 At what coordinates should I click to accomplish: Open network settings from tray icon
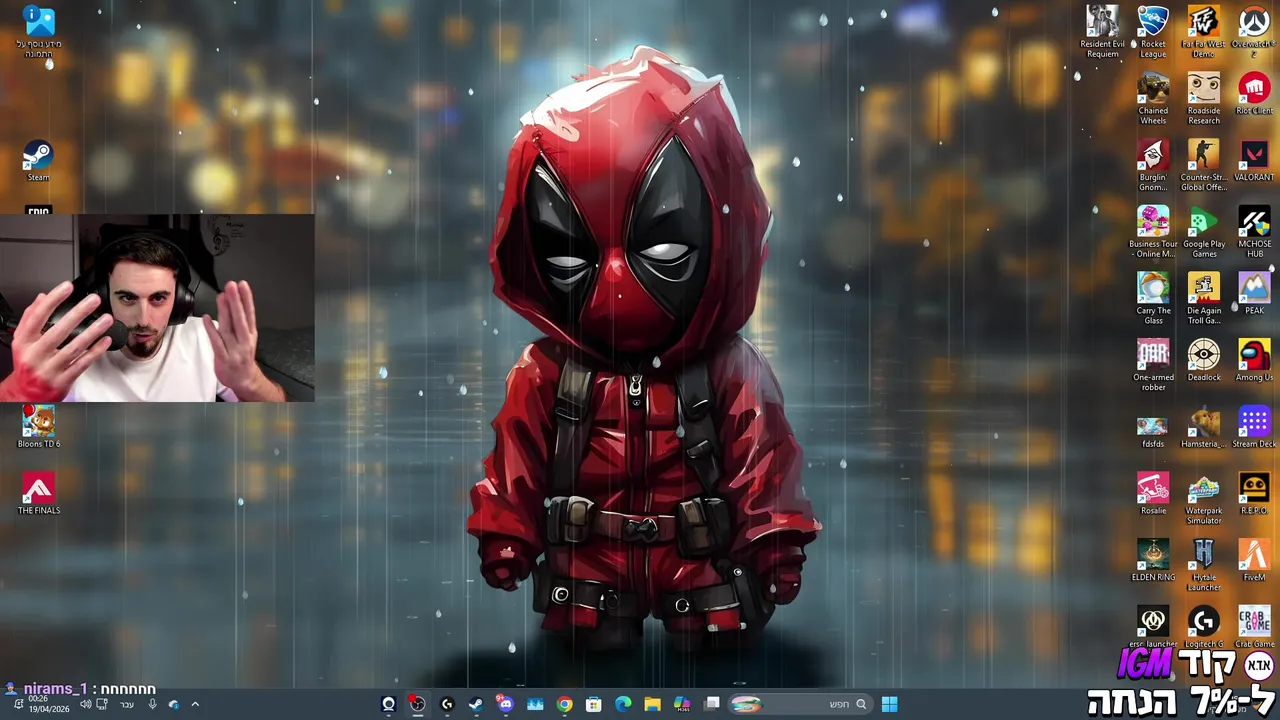click(102, 704)
